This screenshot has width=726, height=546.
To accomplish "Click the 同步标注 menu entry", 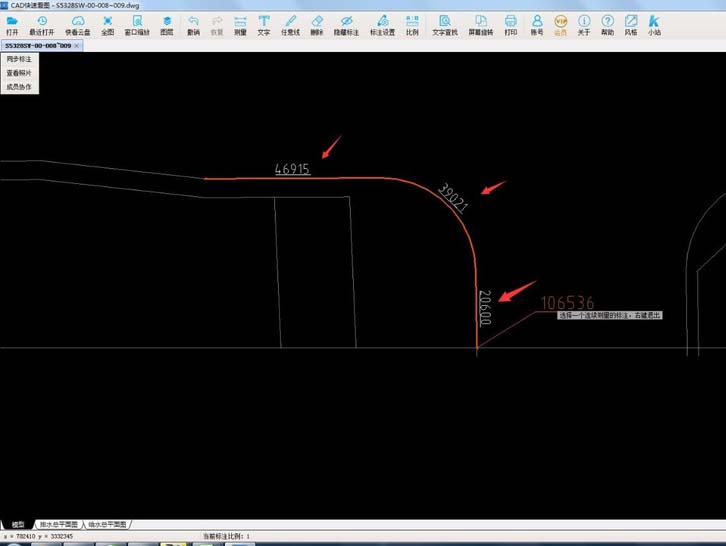I will click(x=19, y=59).
